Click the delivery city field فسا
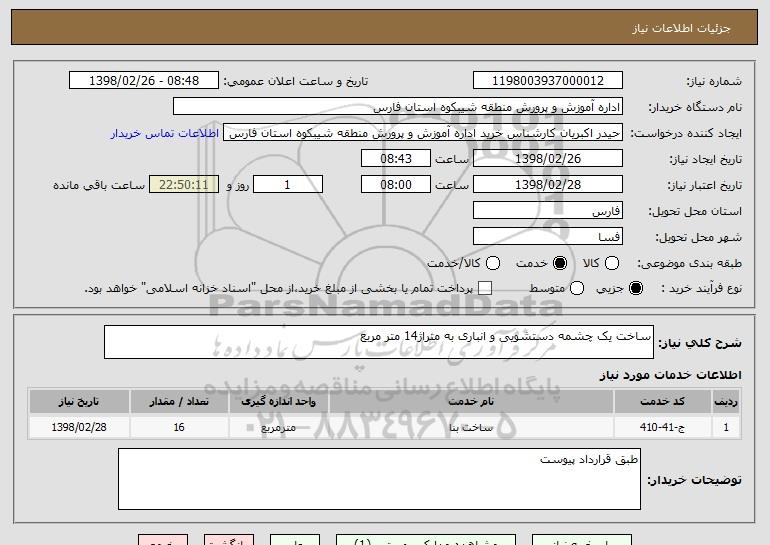The image size is (770, 545). coord(548,237)
